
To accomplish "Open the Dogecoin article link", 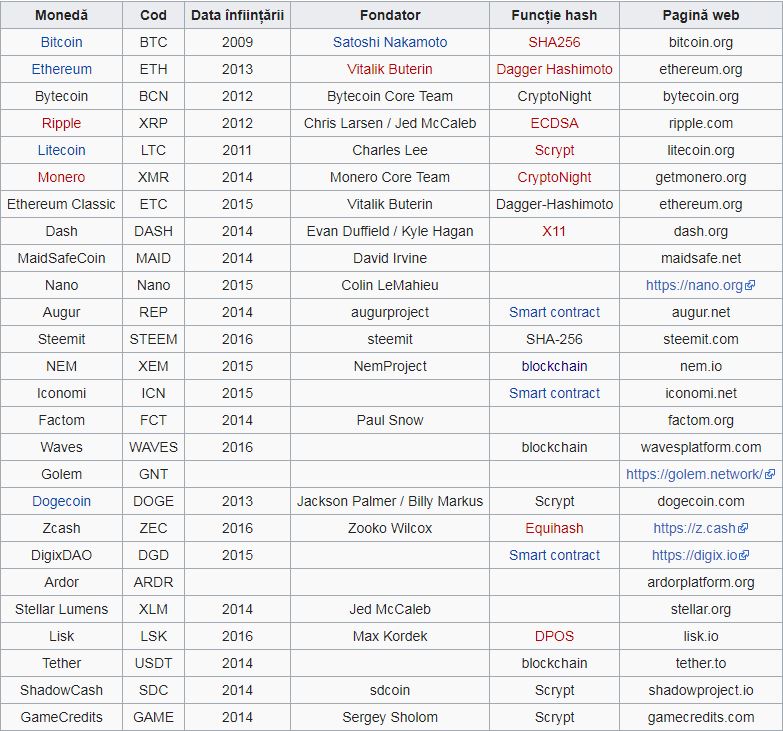I will tap(61, 502).
